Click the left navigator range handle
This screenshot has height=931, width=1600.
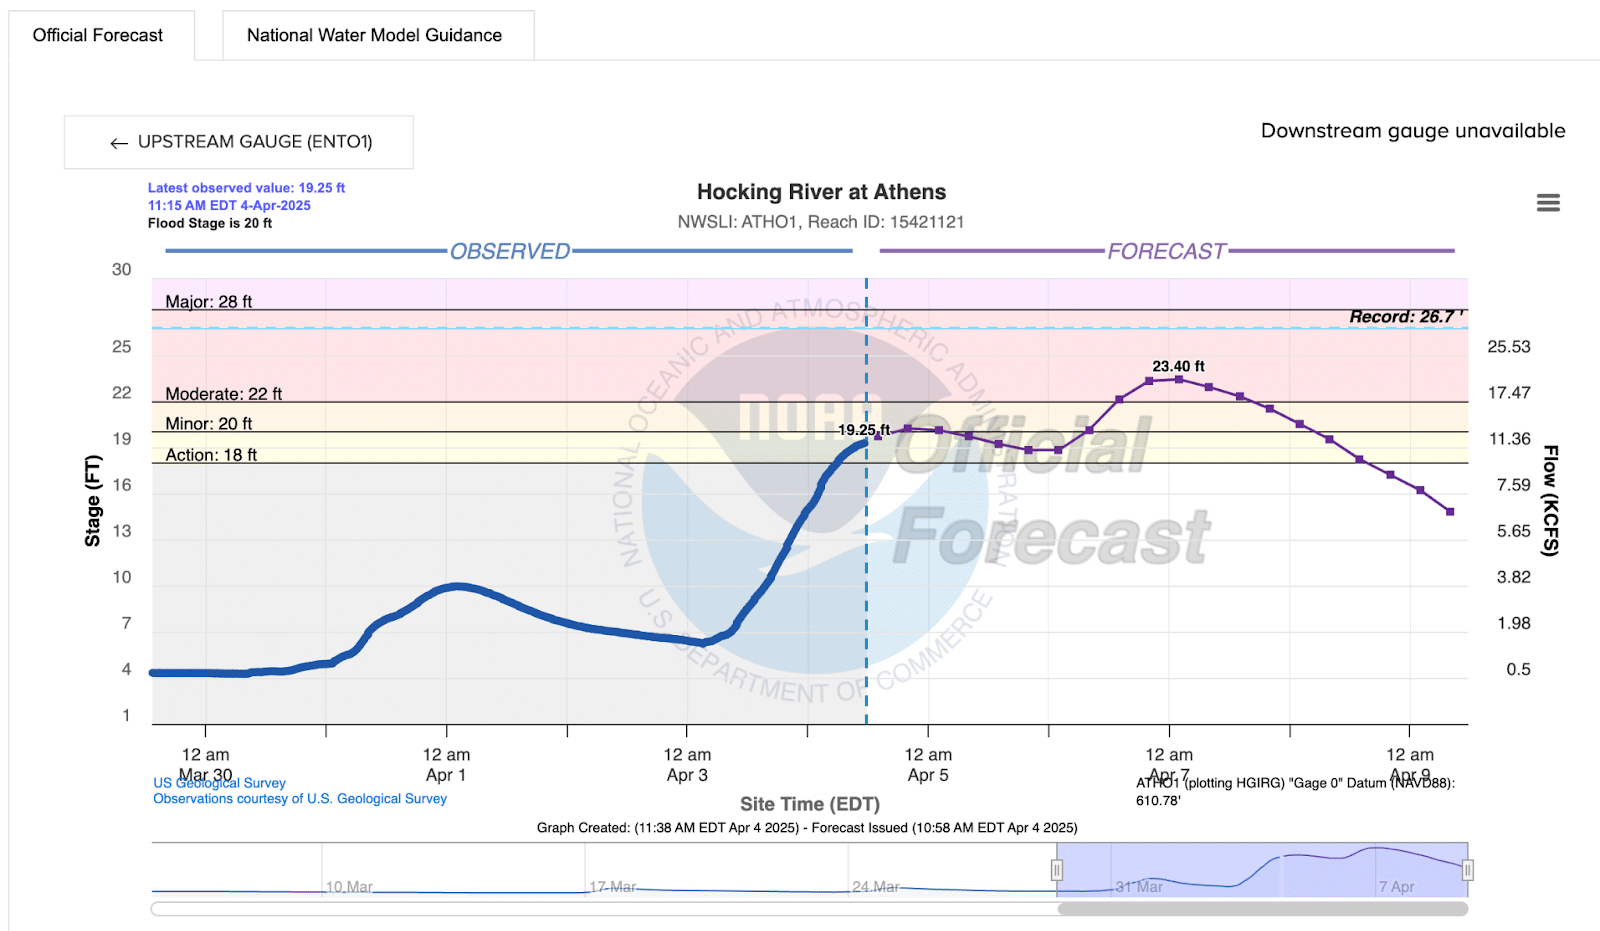click(x=1056, y=870)
